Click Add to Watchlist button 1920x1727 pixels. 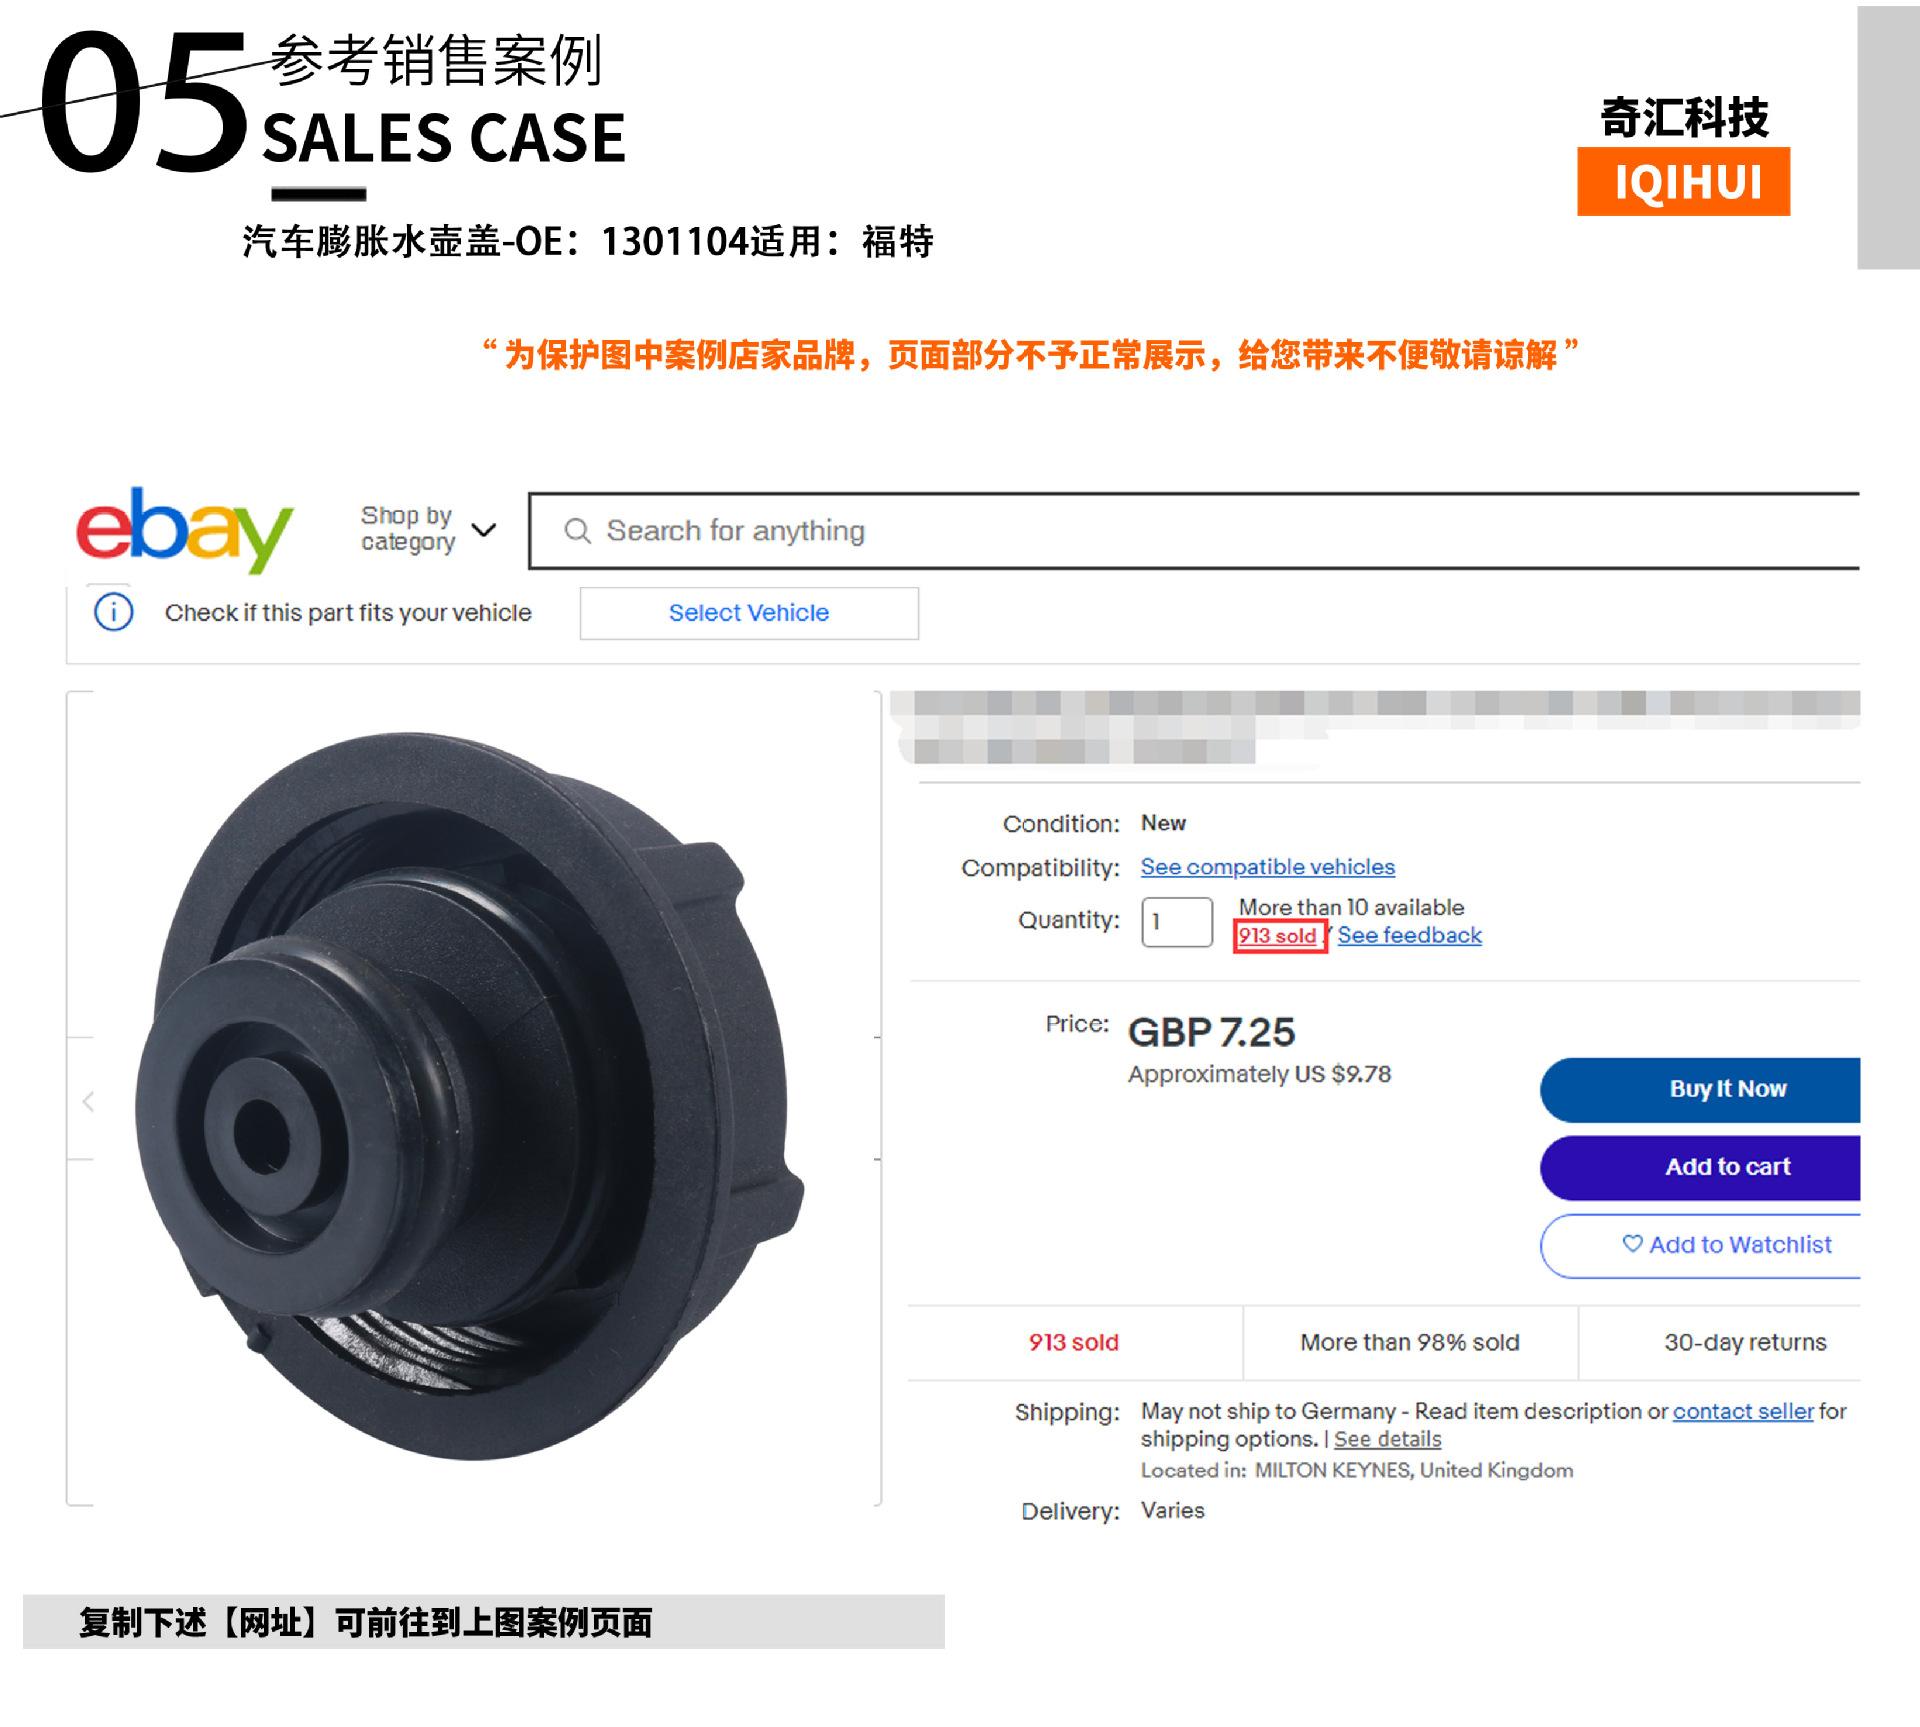point(1700,1245)
